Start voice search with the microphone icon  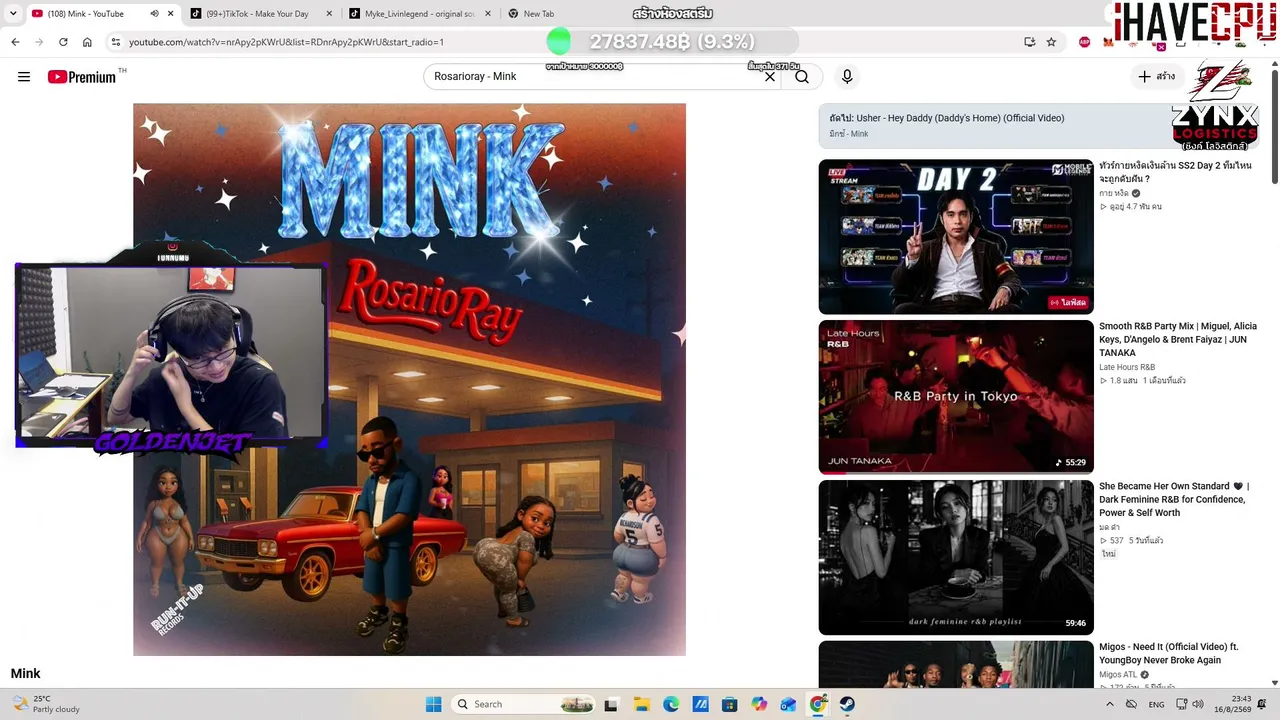click(x=847, y=77)
